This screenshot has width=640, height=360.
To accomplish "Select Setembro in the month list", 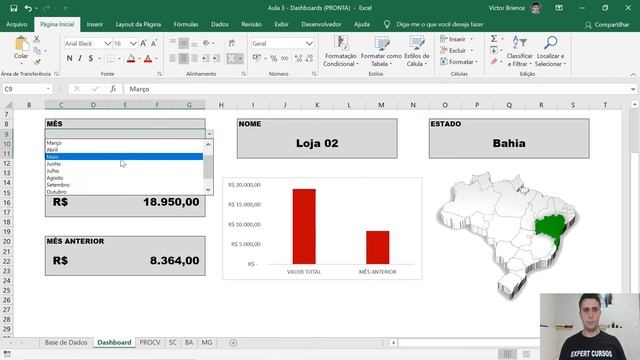I will [x=124, y=185].
